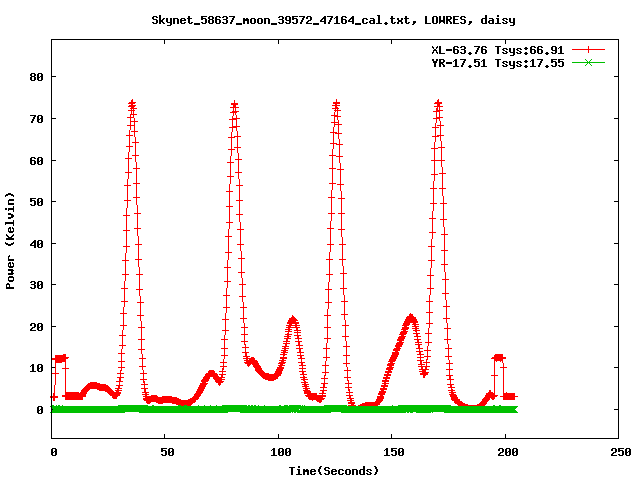Click the y-axis tick label 40
Viewport: 640px width, 480px height.
click(x=36, y=244)
